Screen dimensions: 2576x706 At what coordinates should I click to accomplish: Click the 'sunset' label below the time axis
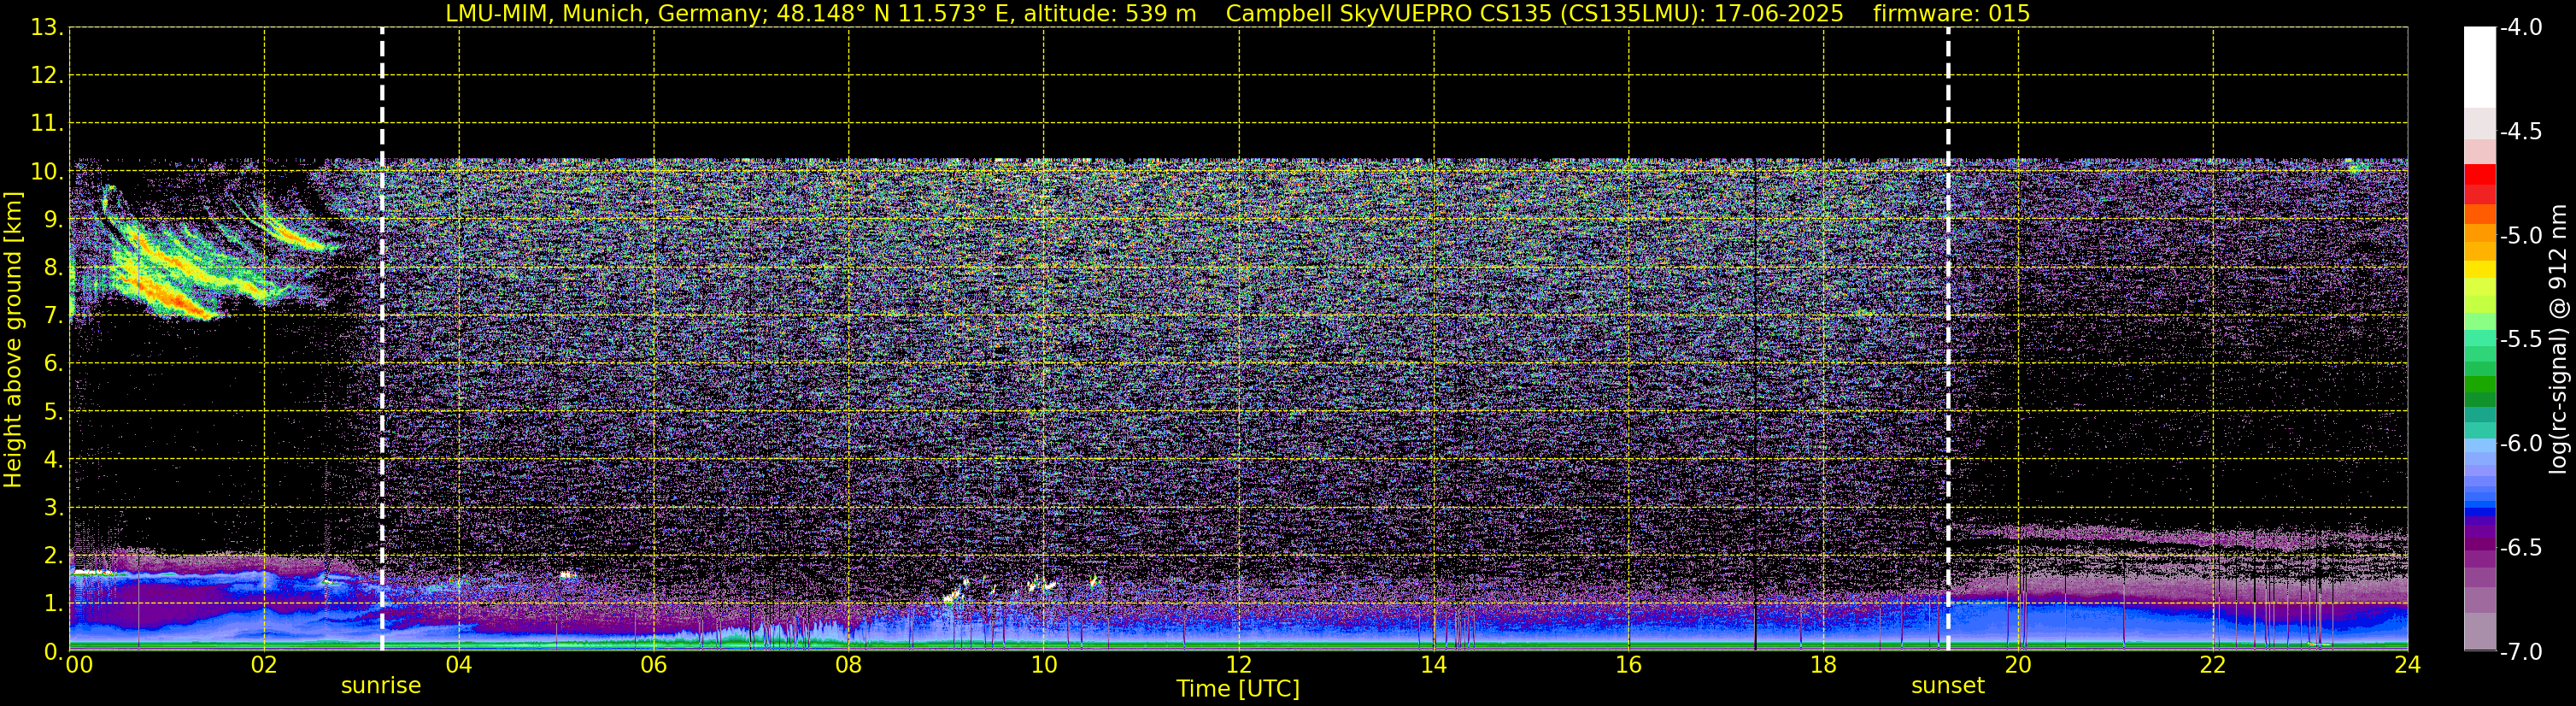[1948, 686]
